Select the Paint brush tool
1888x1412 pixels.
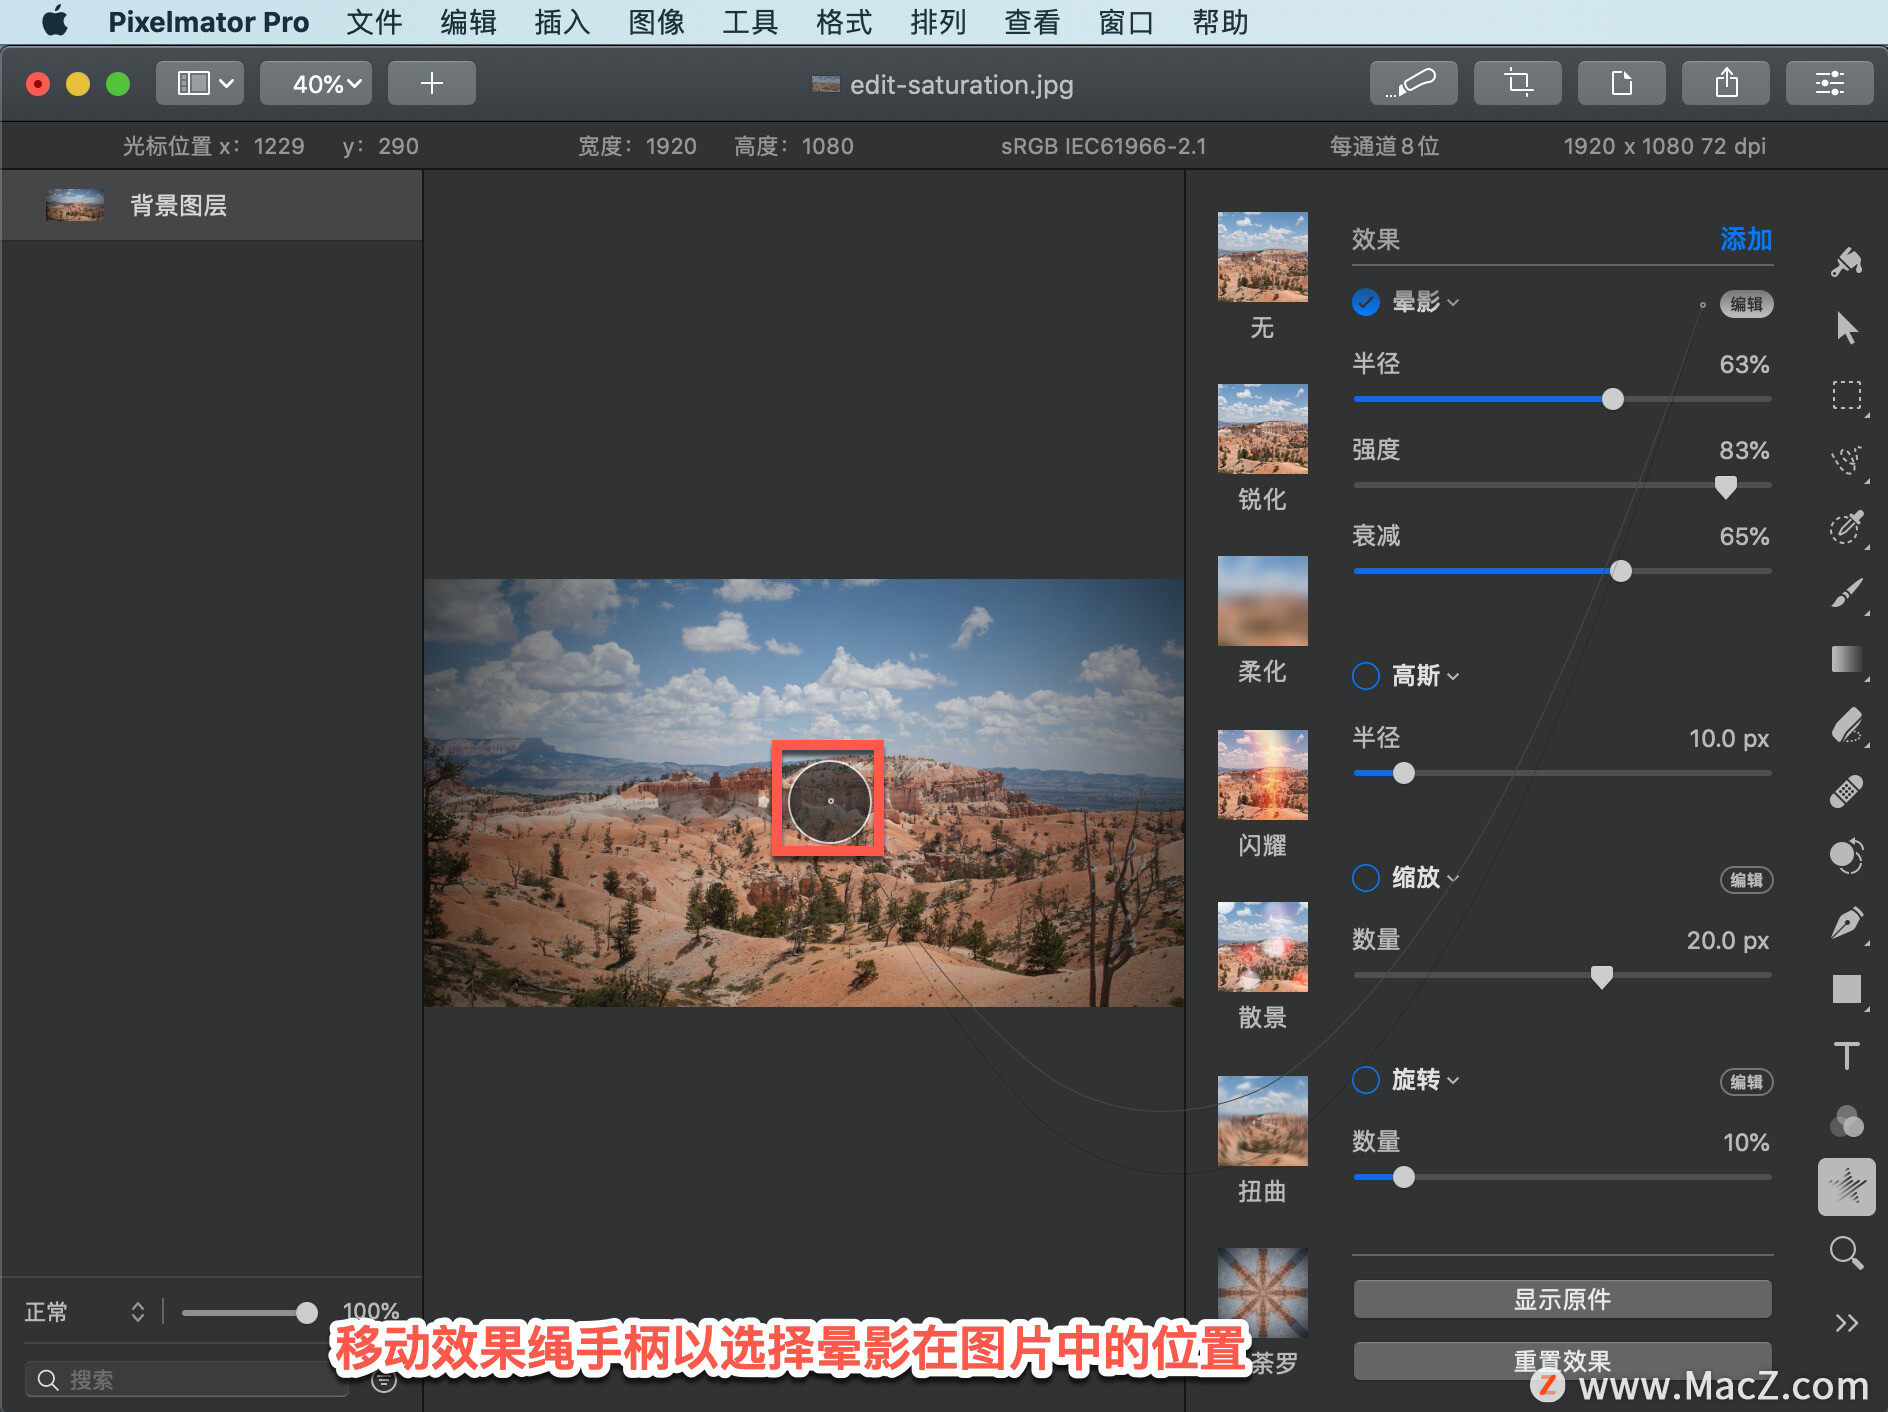[1846, 593]
